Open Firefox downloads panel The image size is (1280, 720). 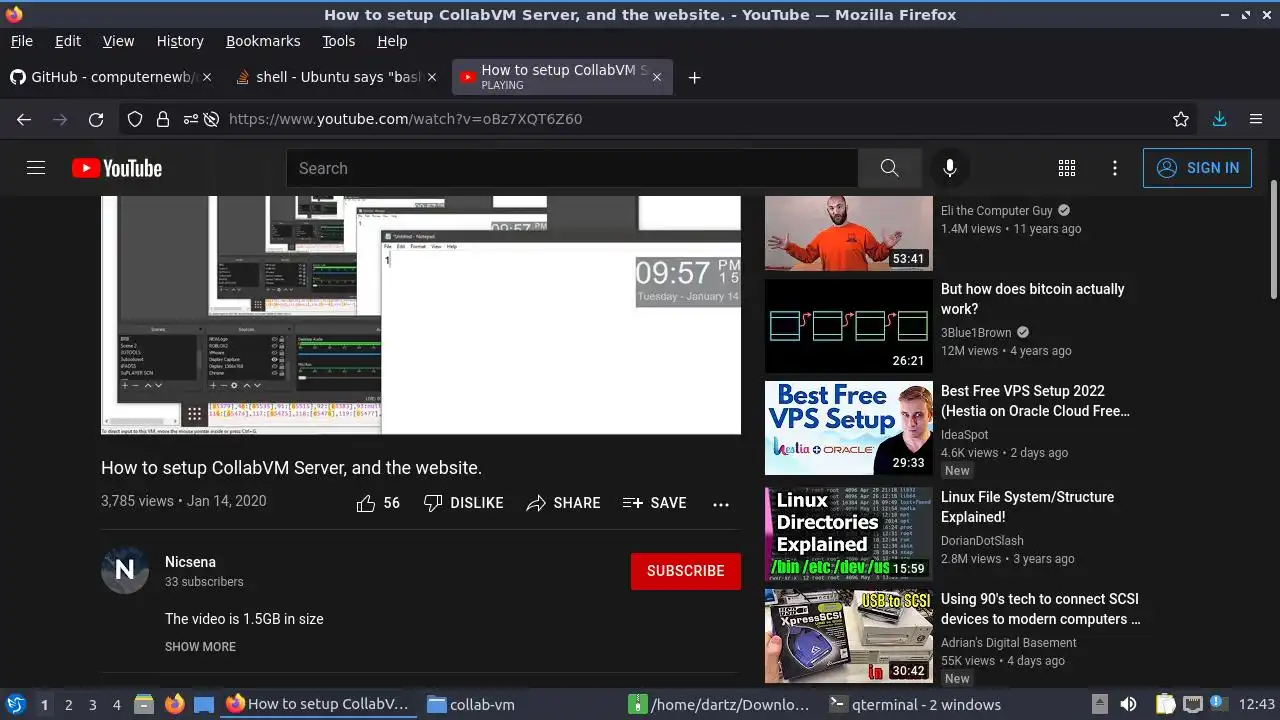(x=1219, y=119)
